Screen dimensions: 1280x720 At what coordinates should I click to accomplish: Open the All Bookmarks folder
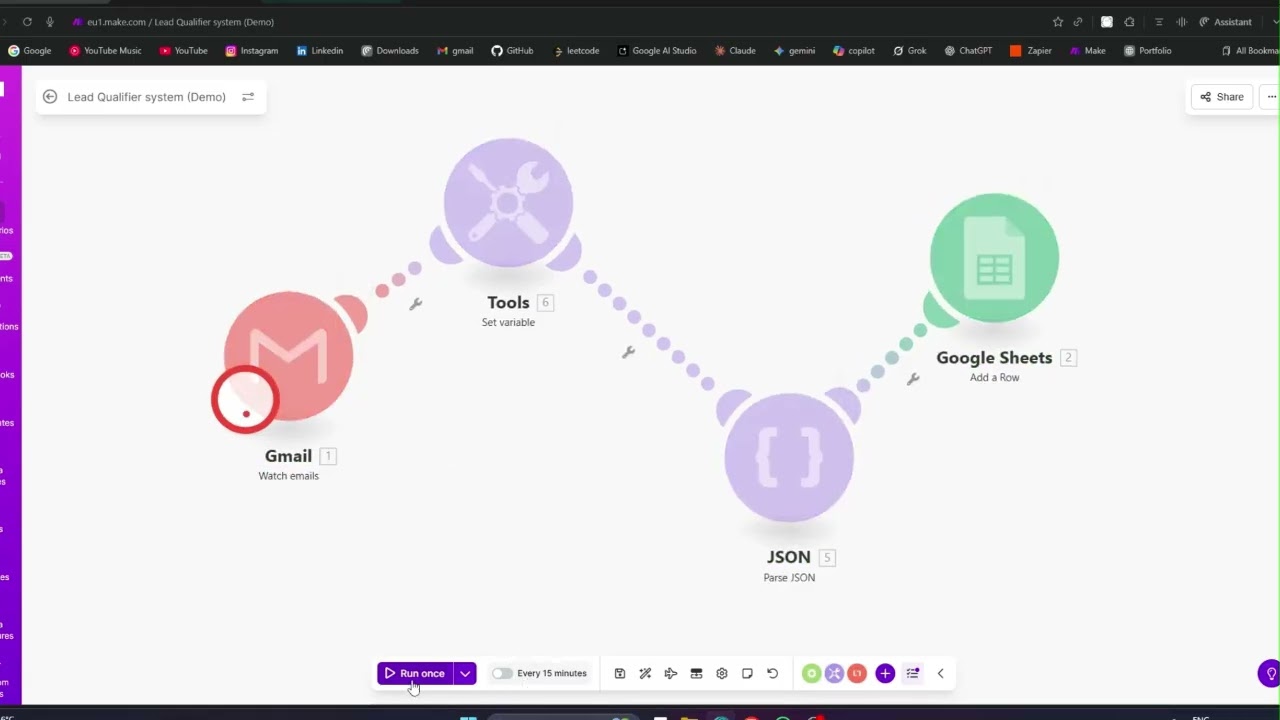(1251, 51)
